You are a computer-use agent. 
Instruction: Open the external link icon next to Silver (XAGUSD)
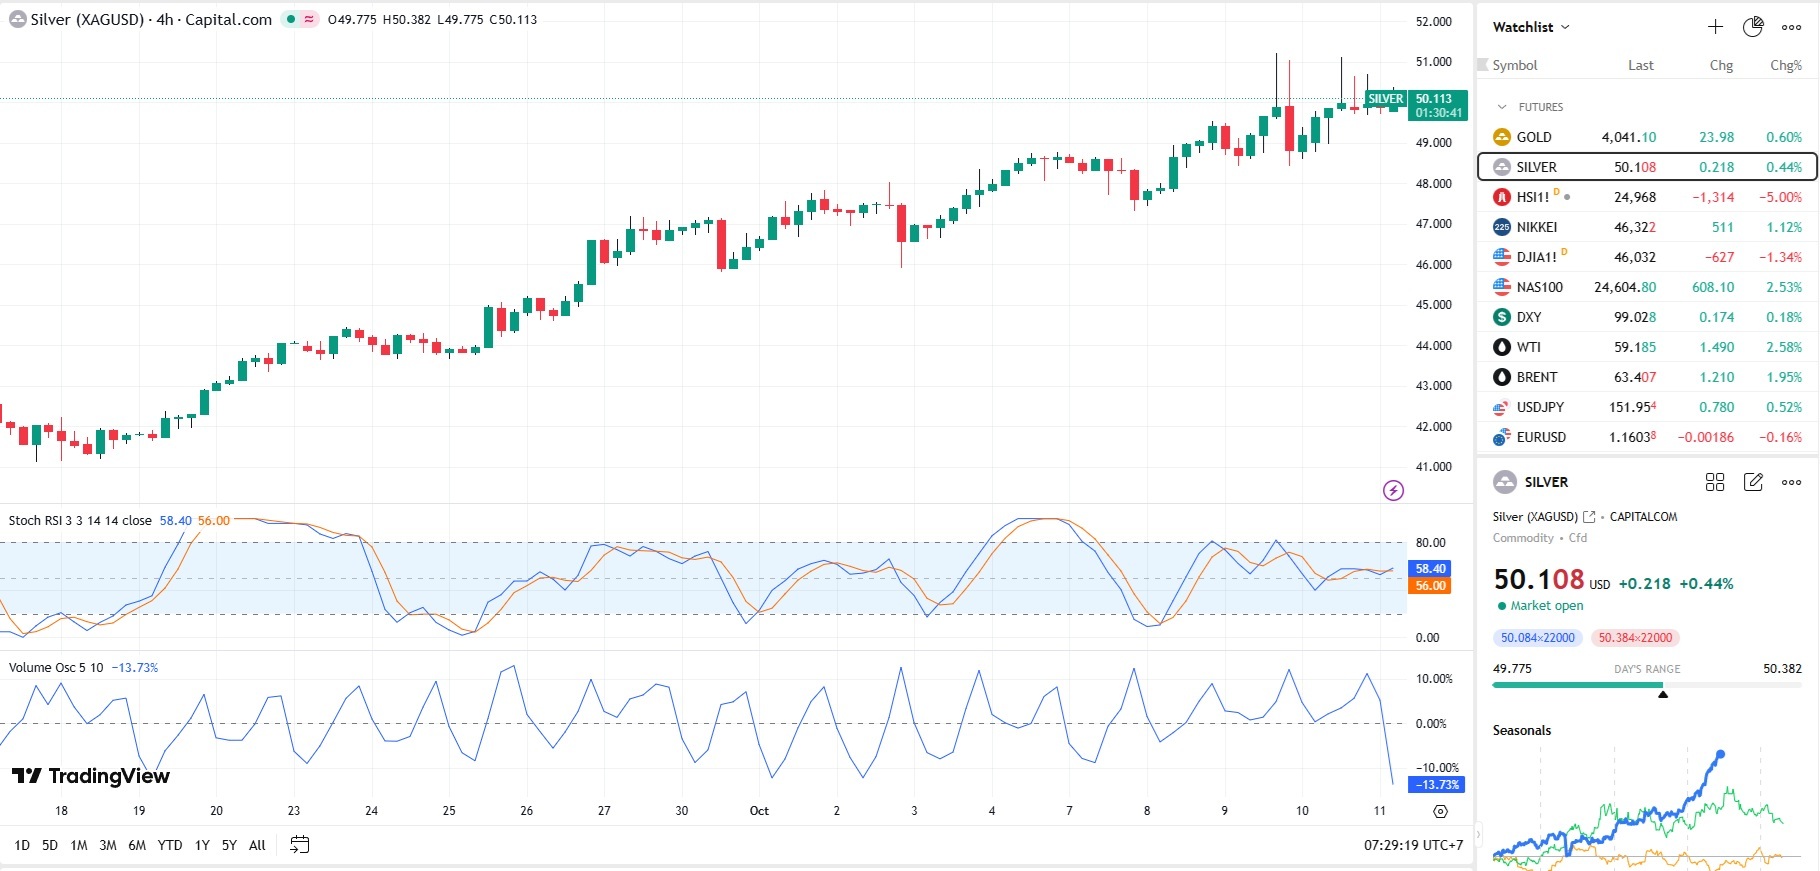1589,517
